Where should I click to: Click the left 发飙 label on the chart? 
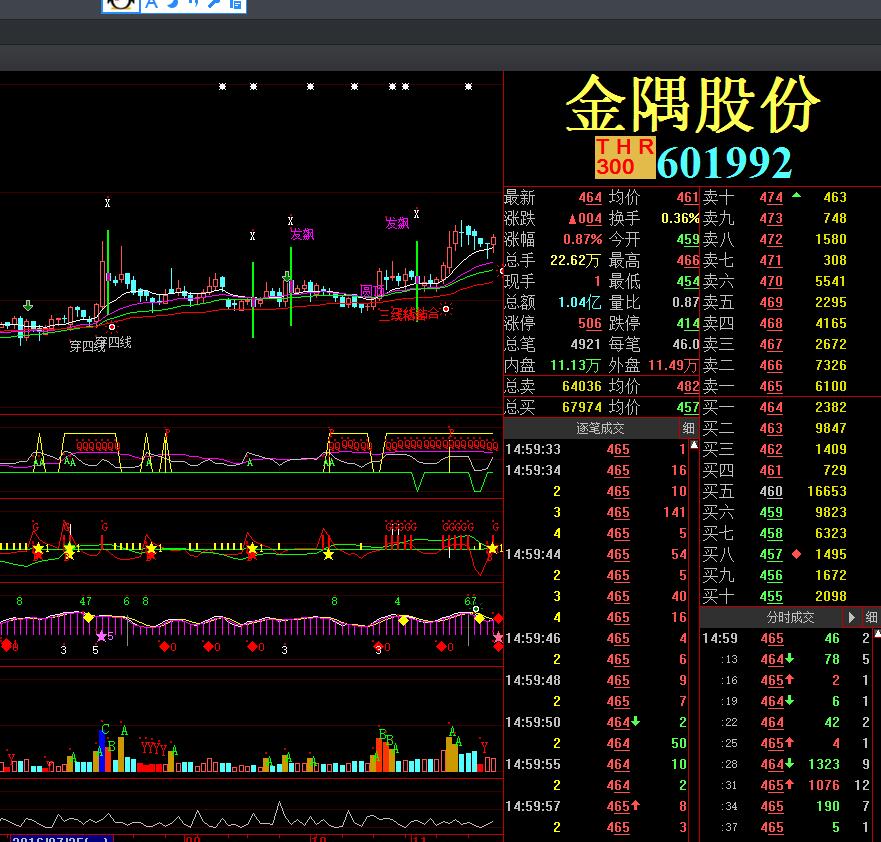coord(302,234)
